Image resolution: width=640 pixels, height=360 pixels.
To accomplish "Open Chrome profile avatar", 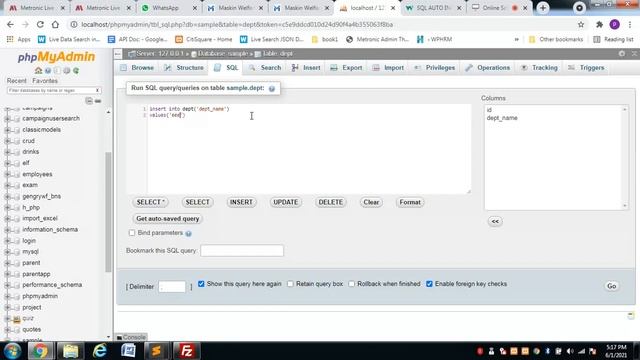I will [x=614, y=24].
